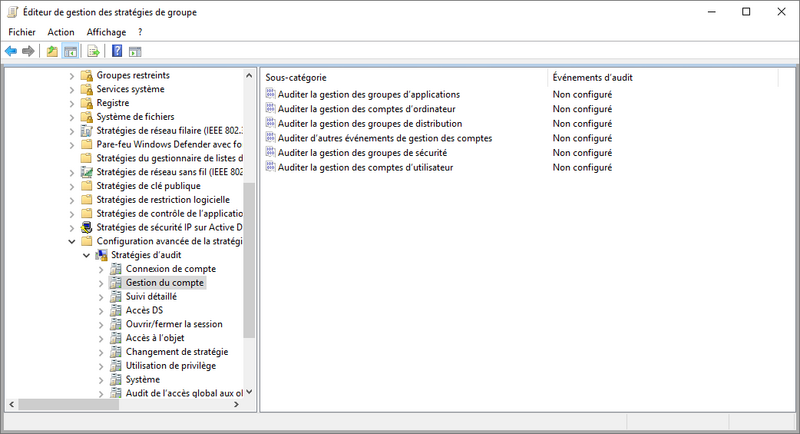
Task: Toggle the Show/Hide console tree icon
Action: click(x=71, y=51)
